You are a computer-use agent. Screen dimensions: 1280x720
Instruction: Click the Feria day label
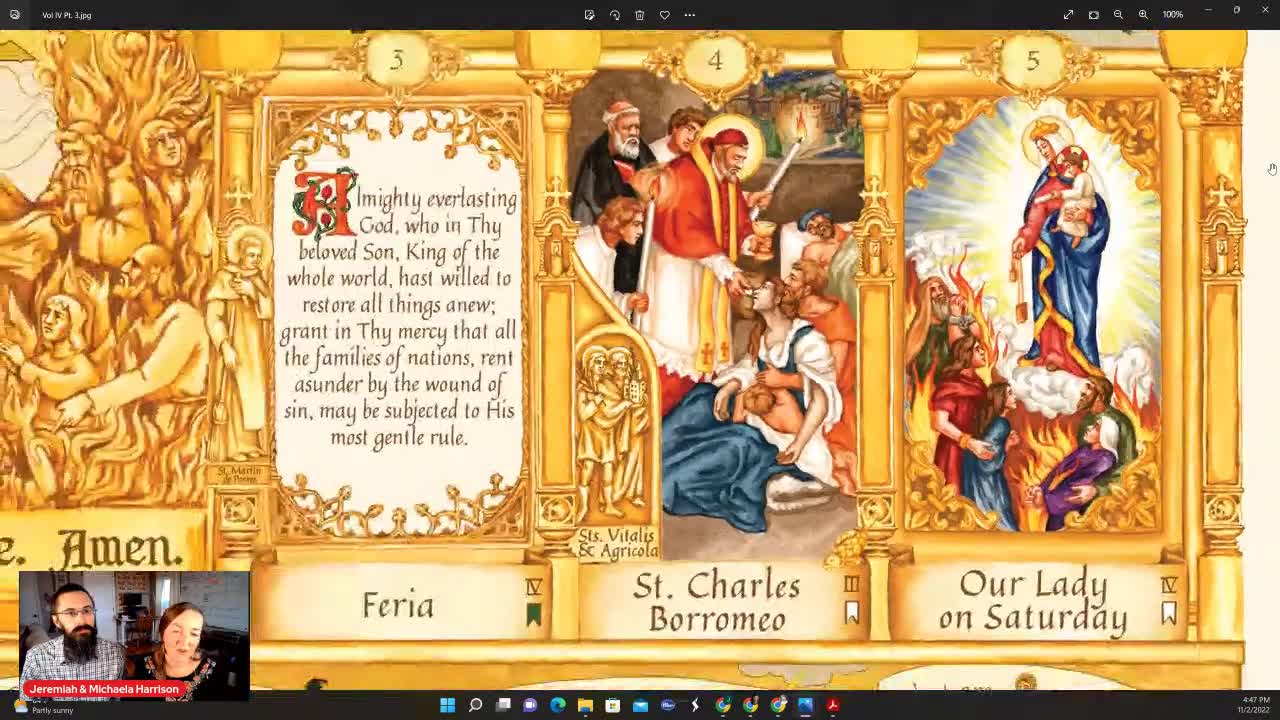398,605
